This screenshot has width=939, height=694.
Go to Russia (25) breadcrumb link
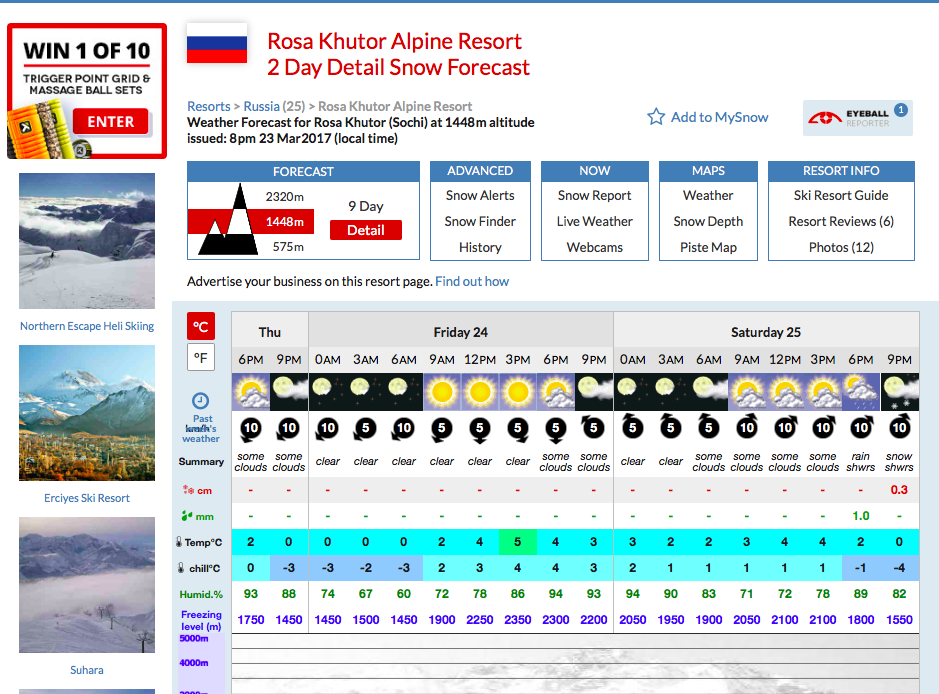pos(274,107)
